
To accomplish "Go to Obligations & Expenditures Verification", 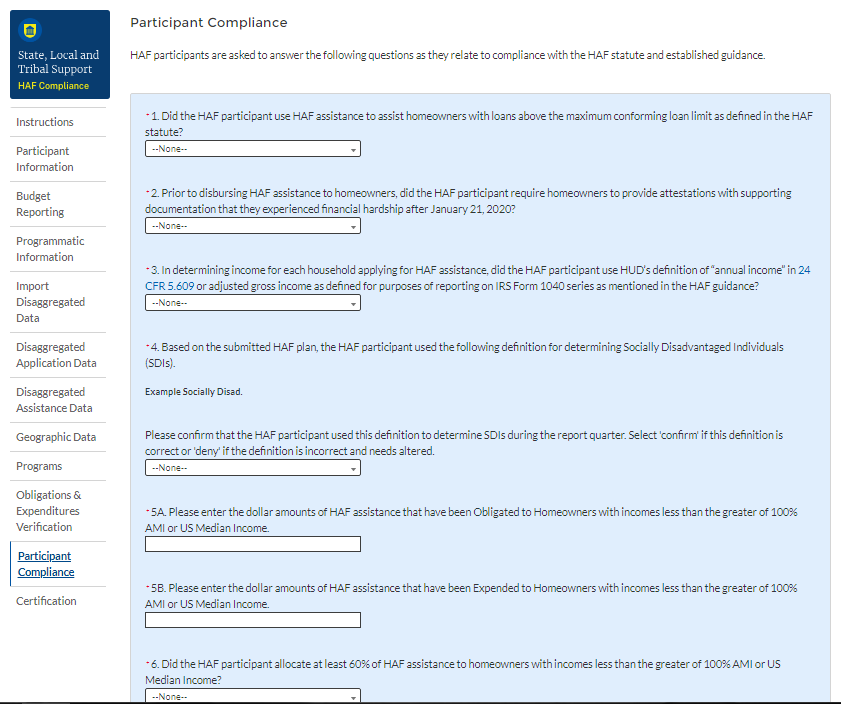I will click(49, 511).
